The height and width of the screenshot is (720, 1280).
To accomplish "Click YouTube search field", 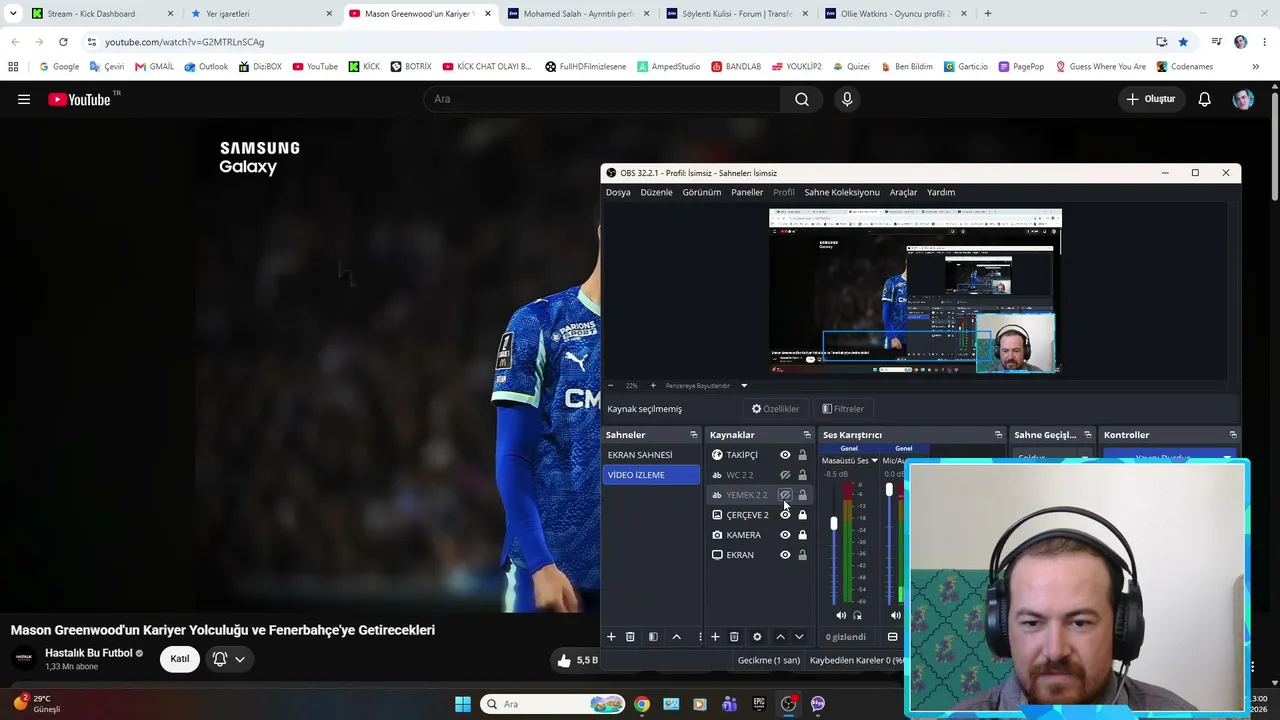I will pyautogui.click(x=603, y=99).
